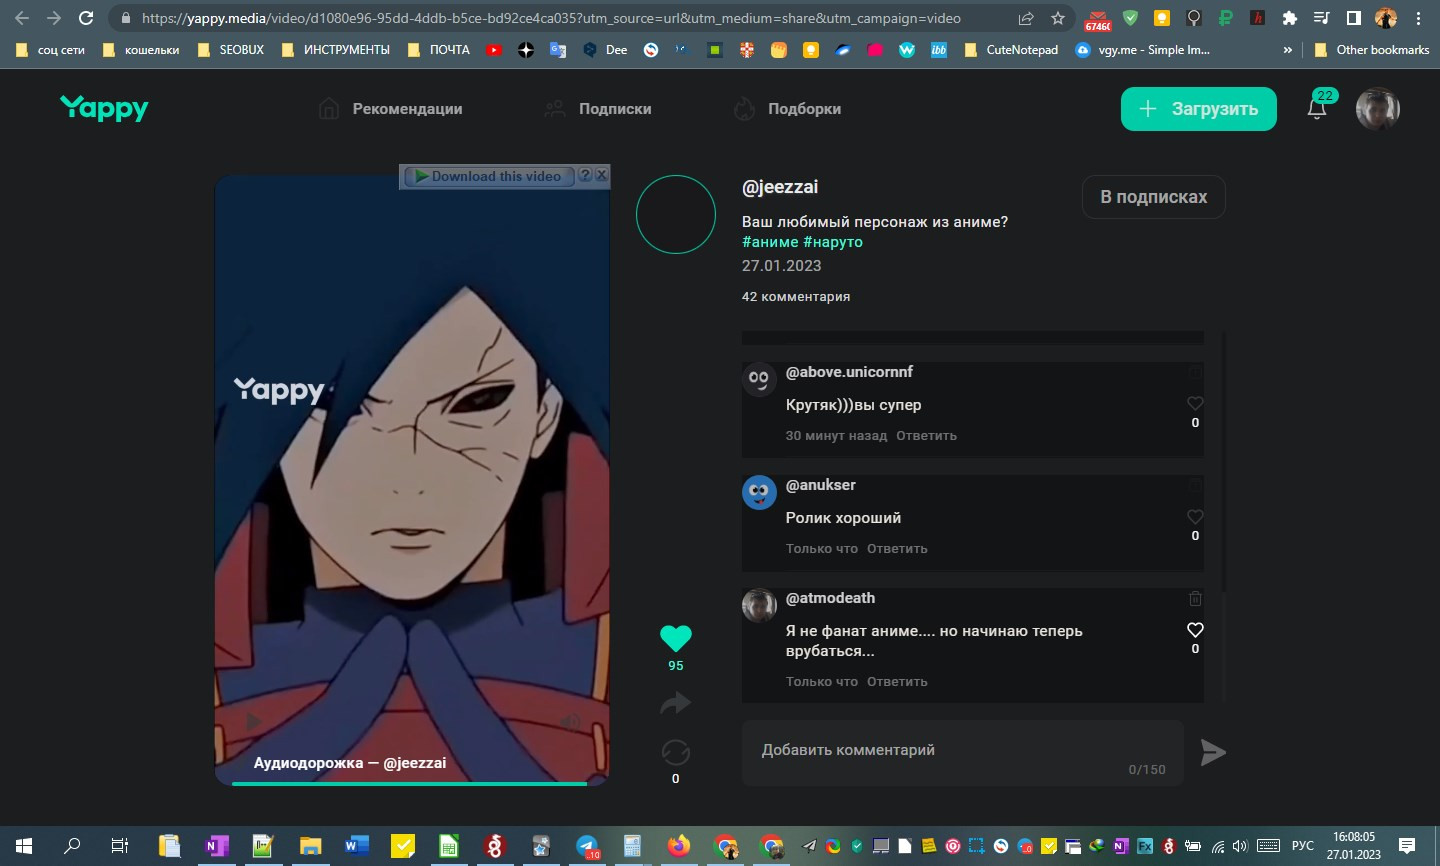Like the video with the heart icon
The image size is (1440, 866).
[x=676, y=638]
